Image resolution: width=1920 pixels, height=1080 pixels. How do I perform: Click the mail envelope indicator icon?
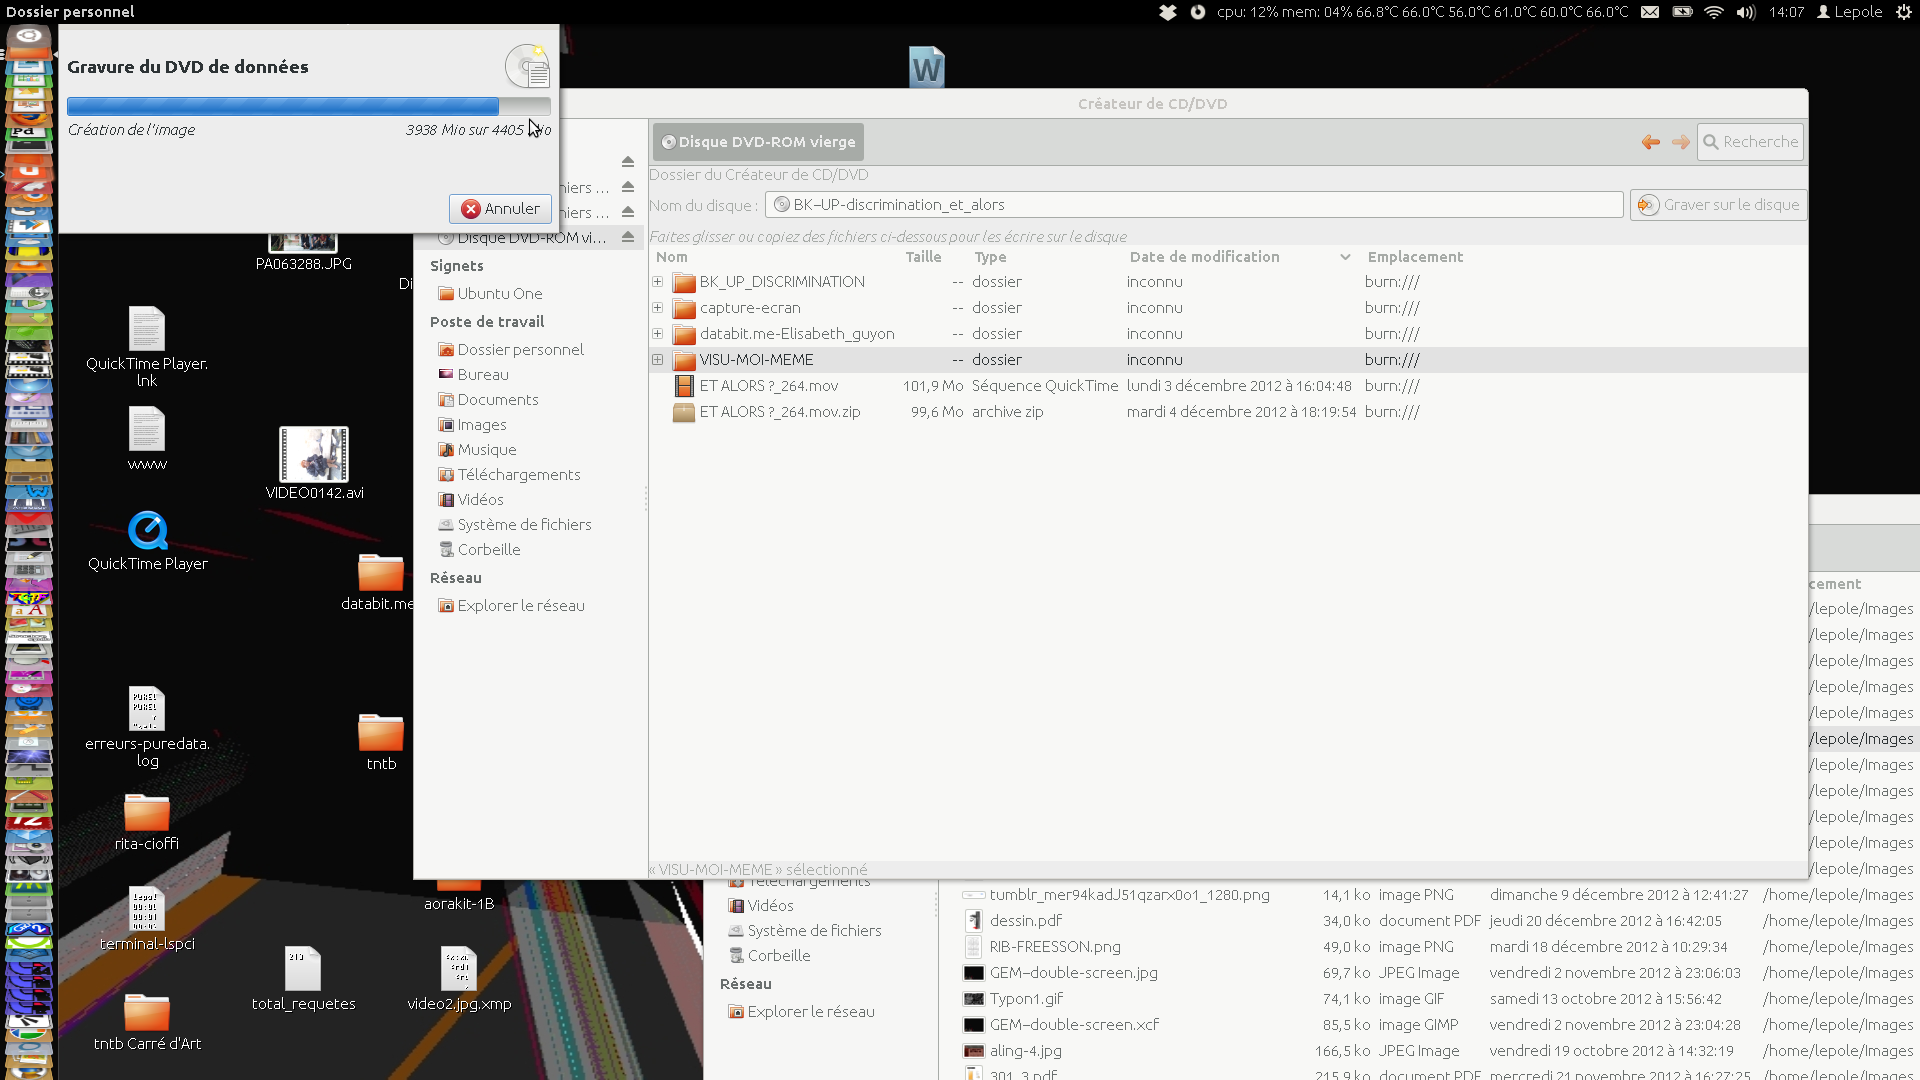pos(1650,12)
